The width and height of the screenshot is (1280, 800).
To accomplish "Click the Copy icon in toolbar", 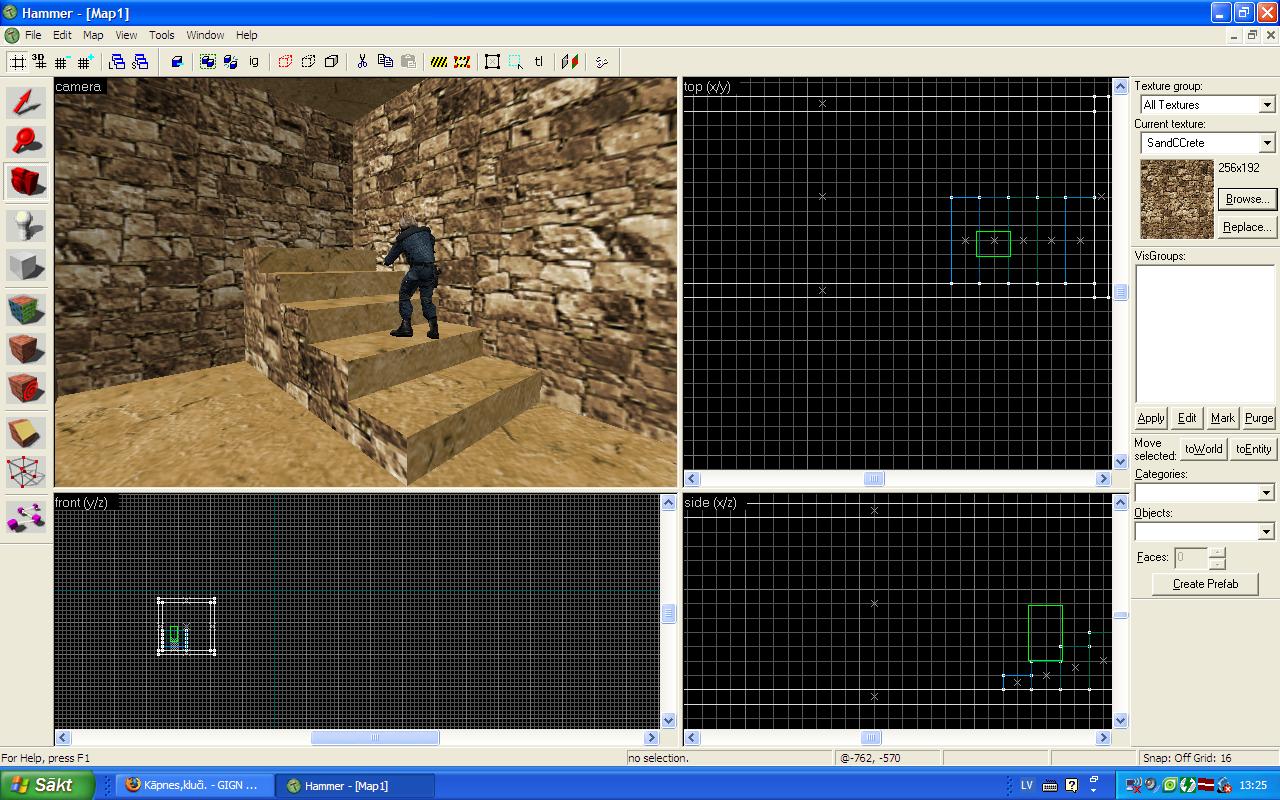I will (385, 61).
